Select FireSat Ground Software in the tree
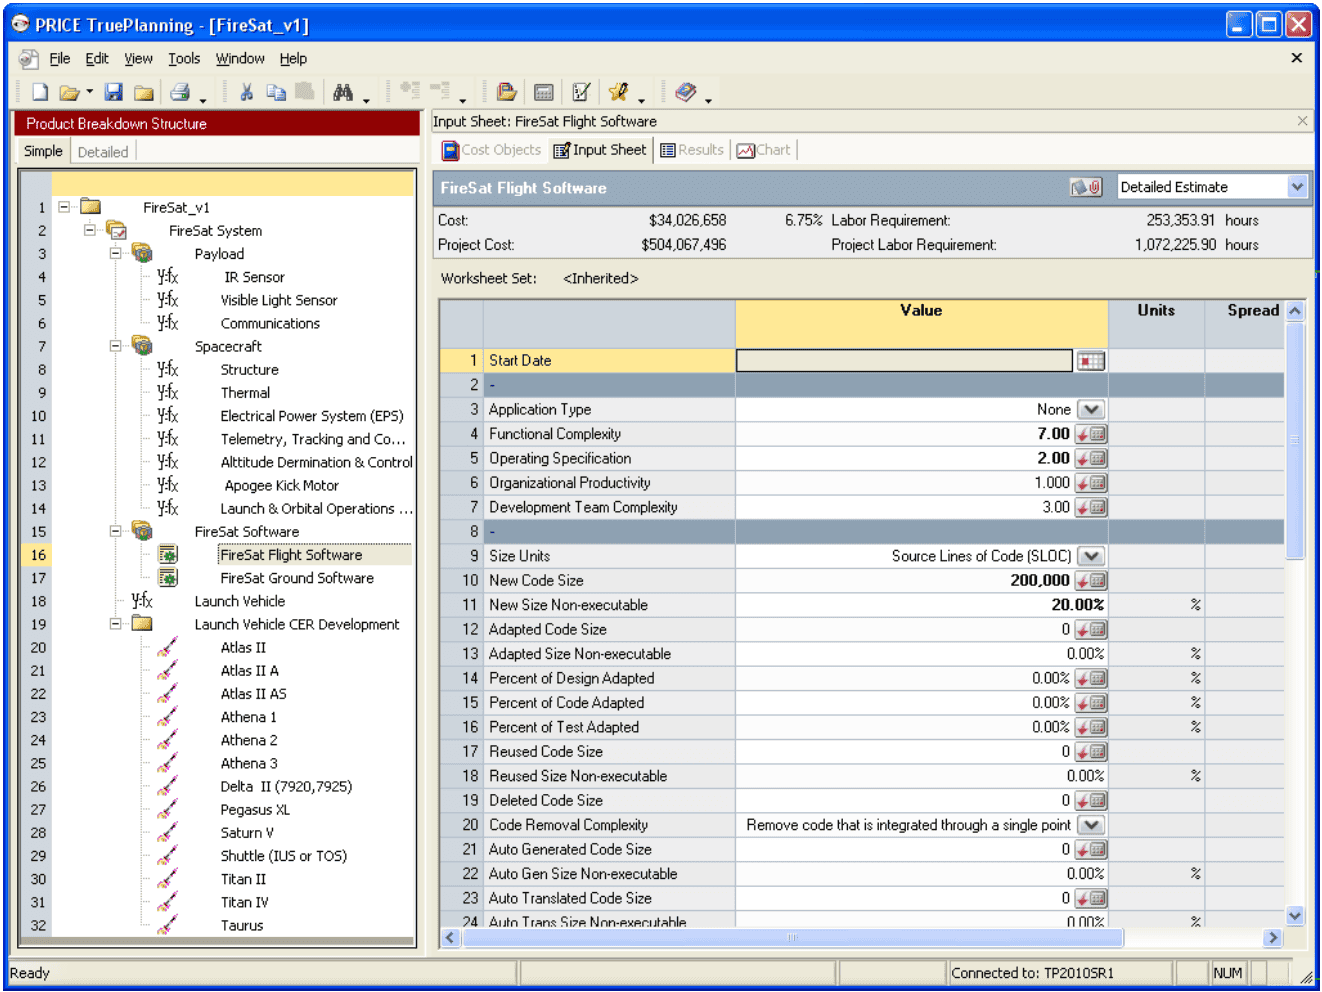The height and width of the screenshot is (992, 1322). click(x=297, y=578)
